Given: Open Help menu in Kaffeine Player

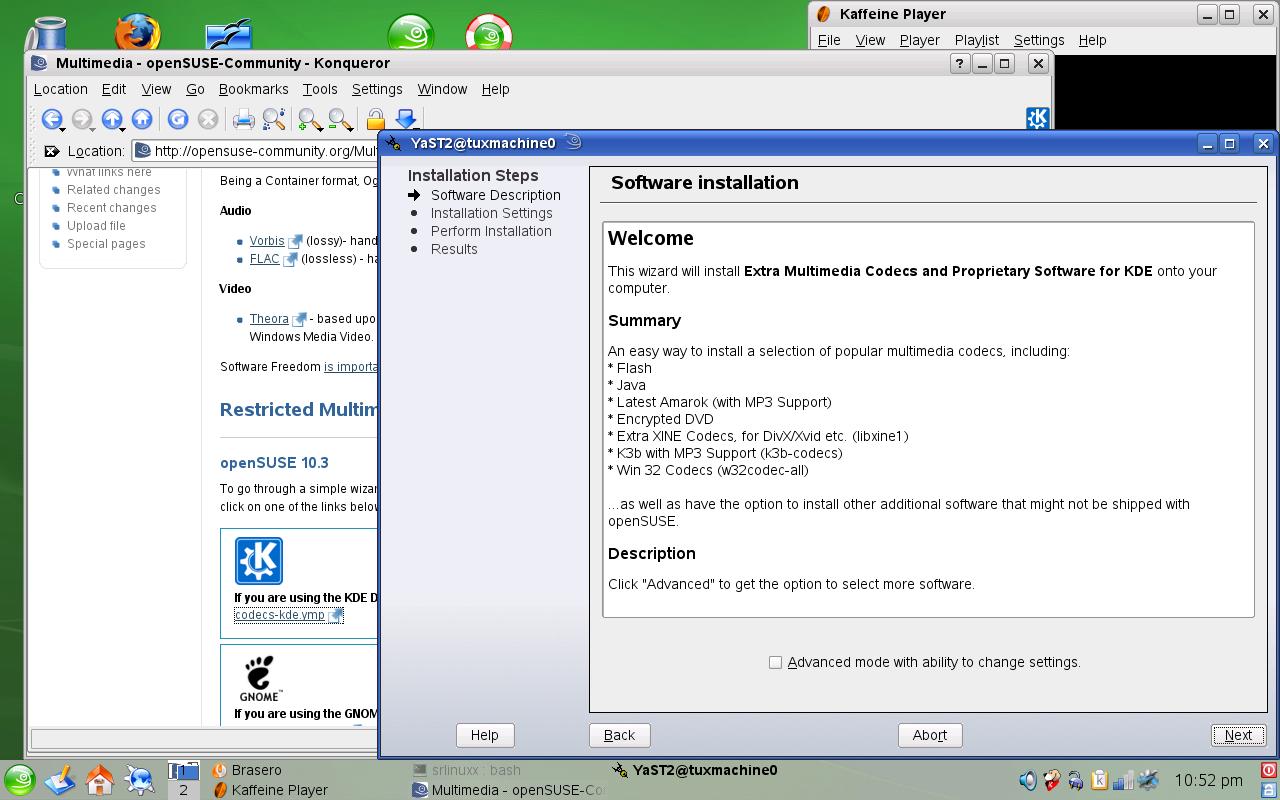Looking at the screenshot, I should coord(1092,40).
